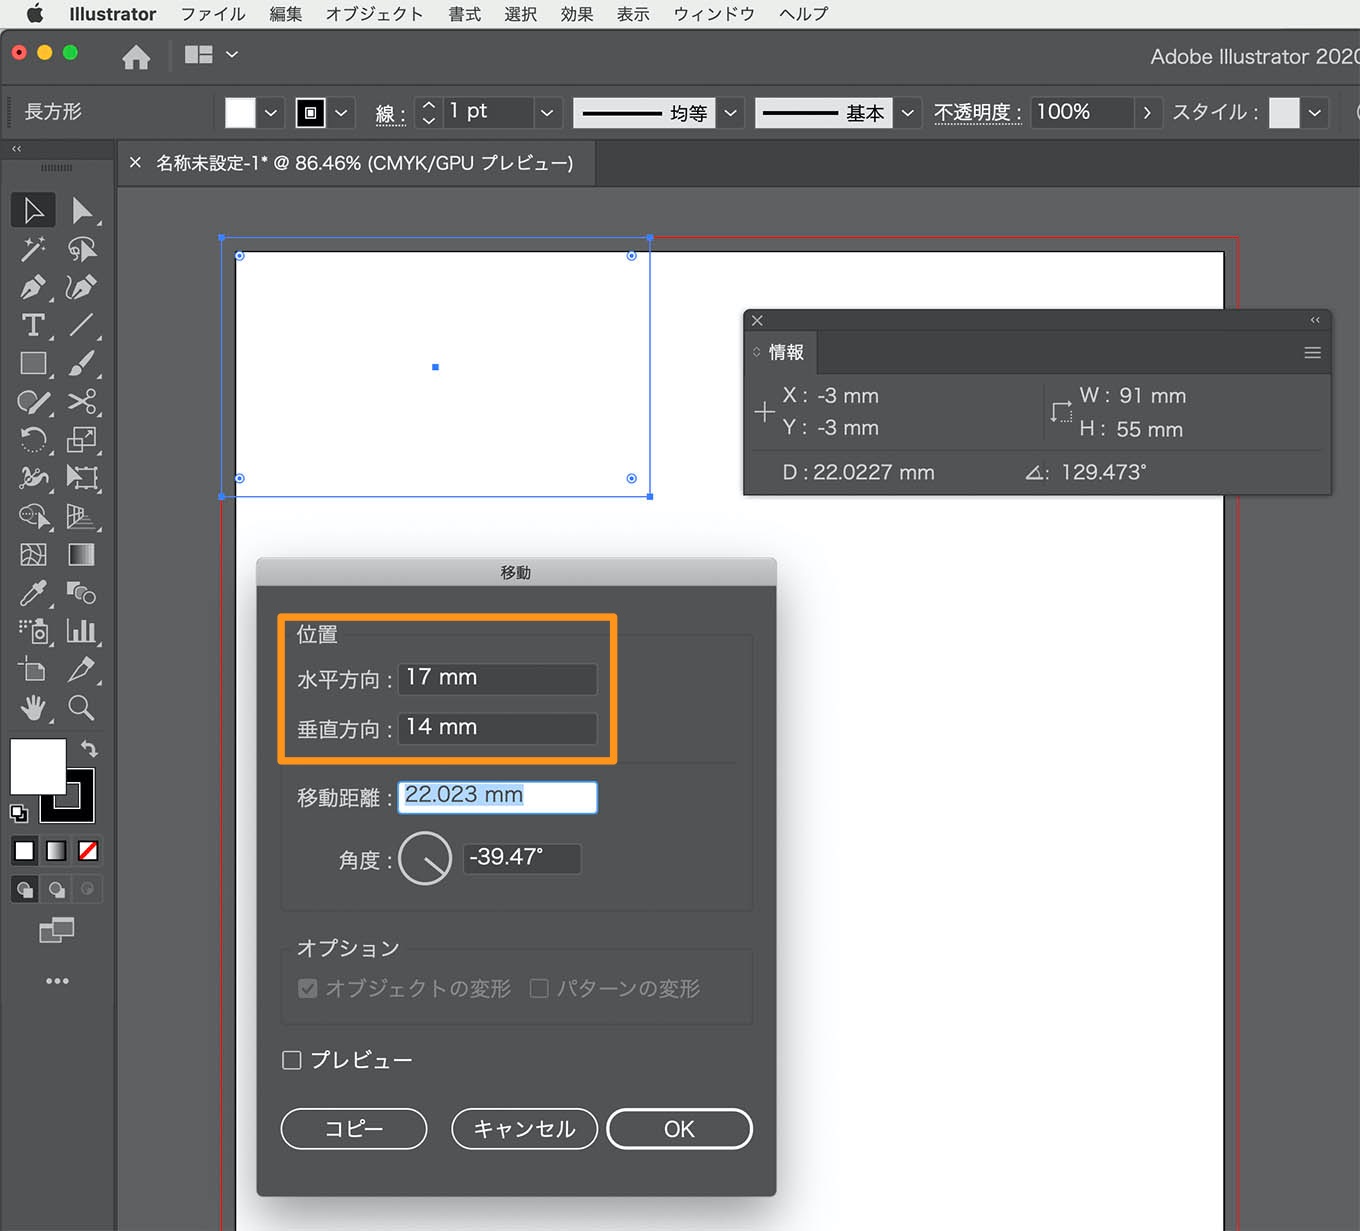Toggle the プレビュー checkbox
Image resolution: width=1360 pixels, height=1231 pixels.
coord(292,1060)
